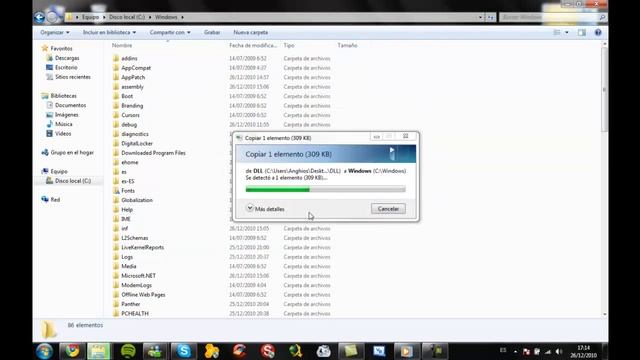This screenshot has width=640, height=360.
Task: Open the sticky notes taskbar icon
Action: (351, 351)
